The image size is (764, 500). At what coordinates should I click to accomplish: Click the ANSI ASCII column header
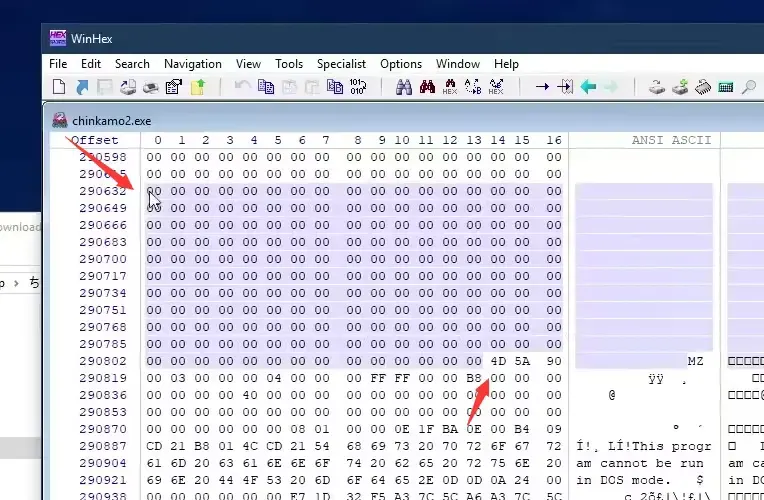click(671, 140)
